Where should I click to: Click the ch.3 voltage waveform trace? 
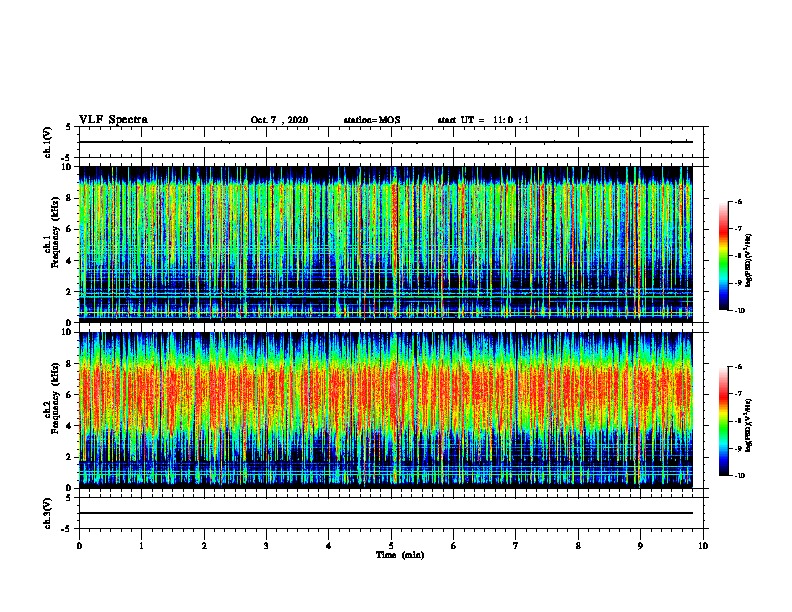[x=385, y=513]
